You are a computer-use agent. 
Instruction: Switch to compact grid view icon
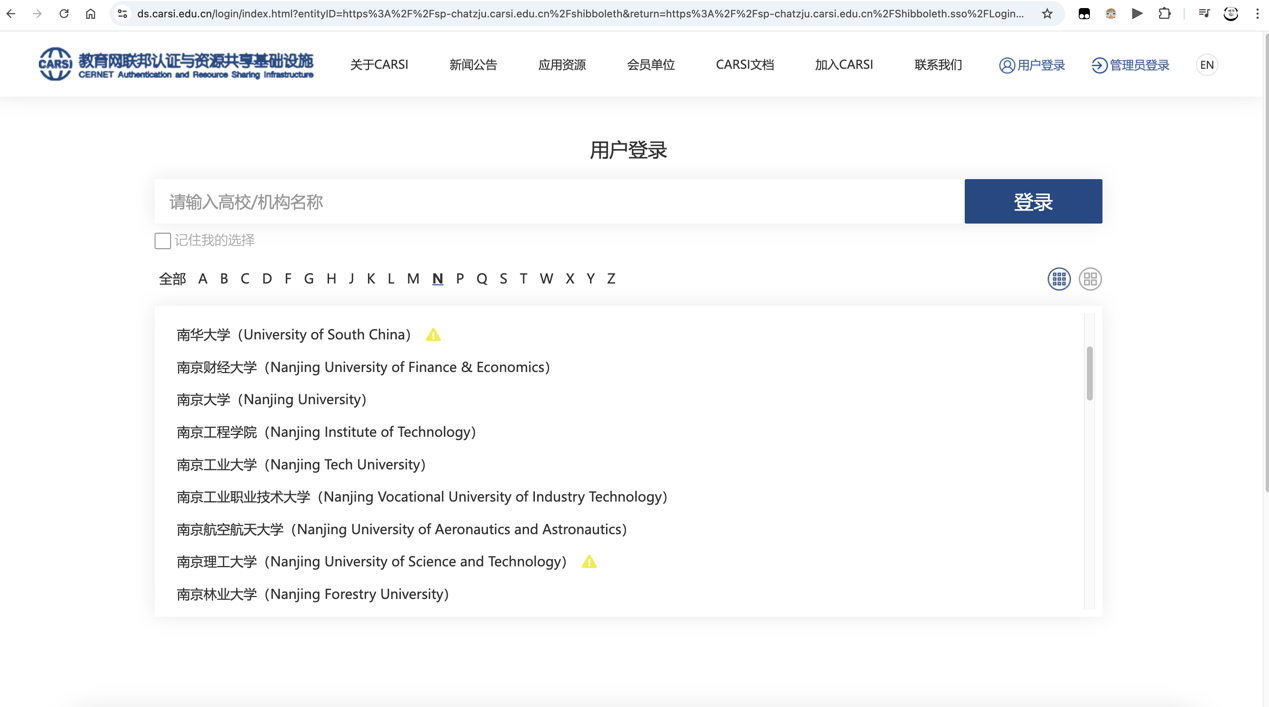tap(1059, 279)
